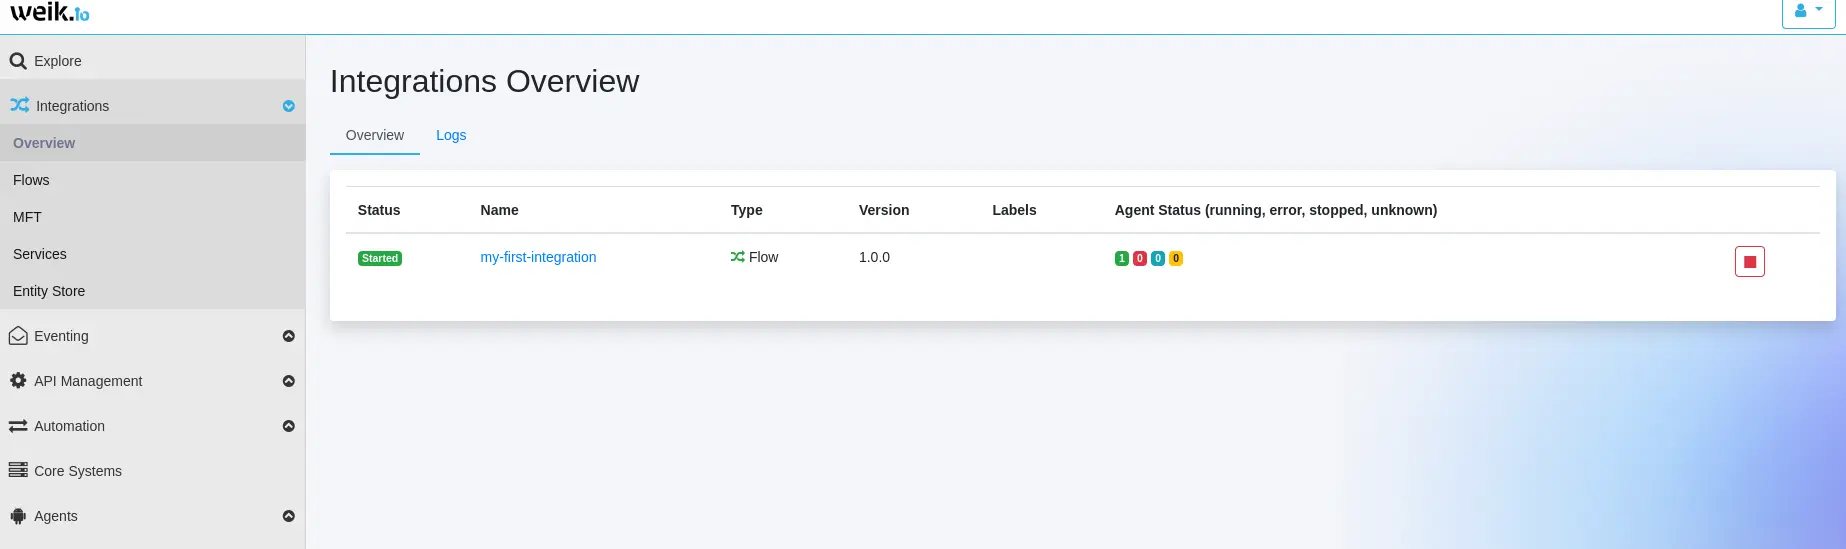Collapse the Integrations section chevron
Viewport: 1846px width, 549px height.
click(289, 106)
